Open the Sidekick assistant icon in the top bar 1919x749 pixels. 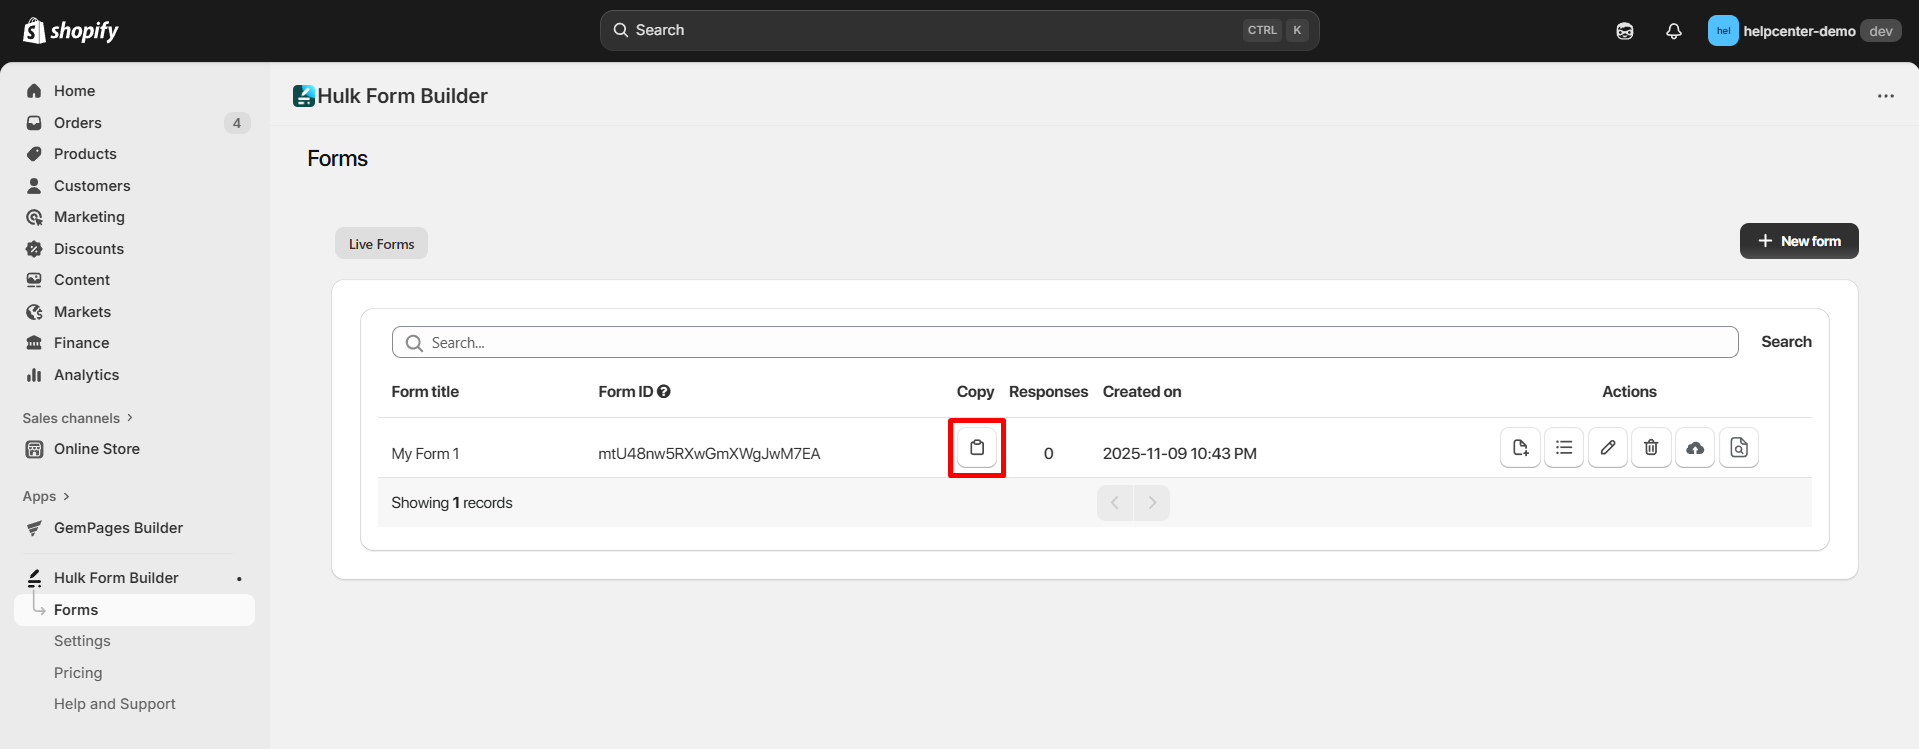click(x=1625, y=31)
